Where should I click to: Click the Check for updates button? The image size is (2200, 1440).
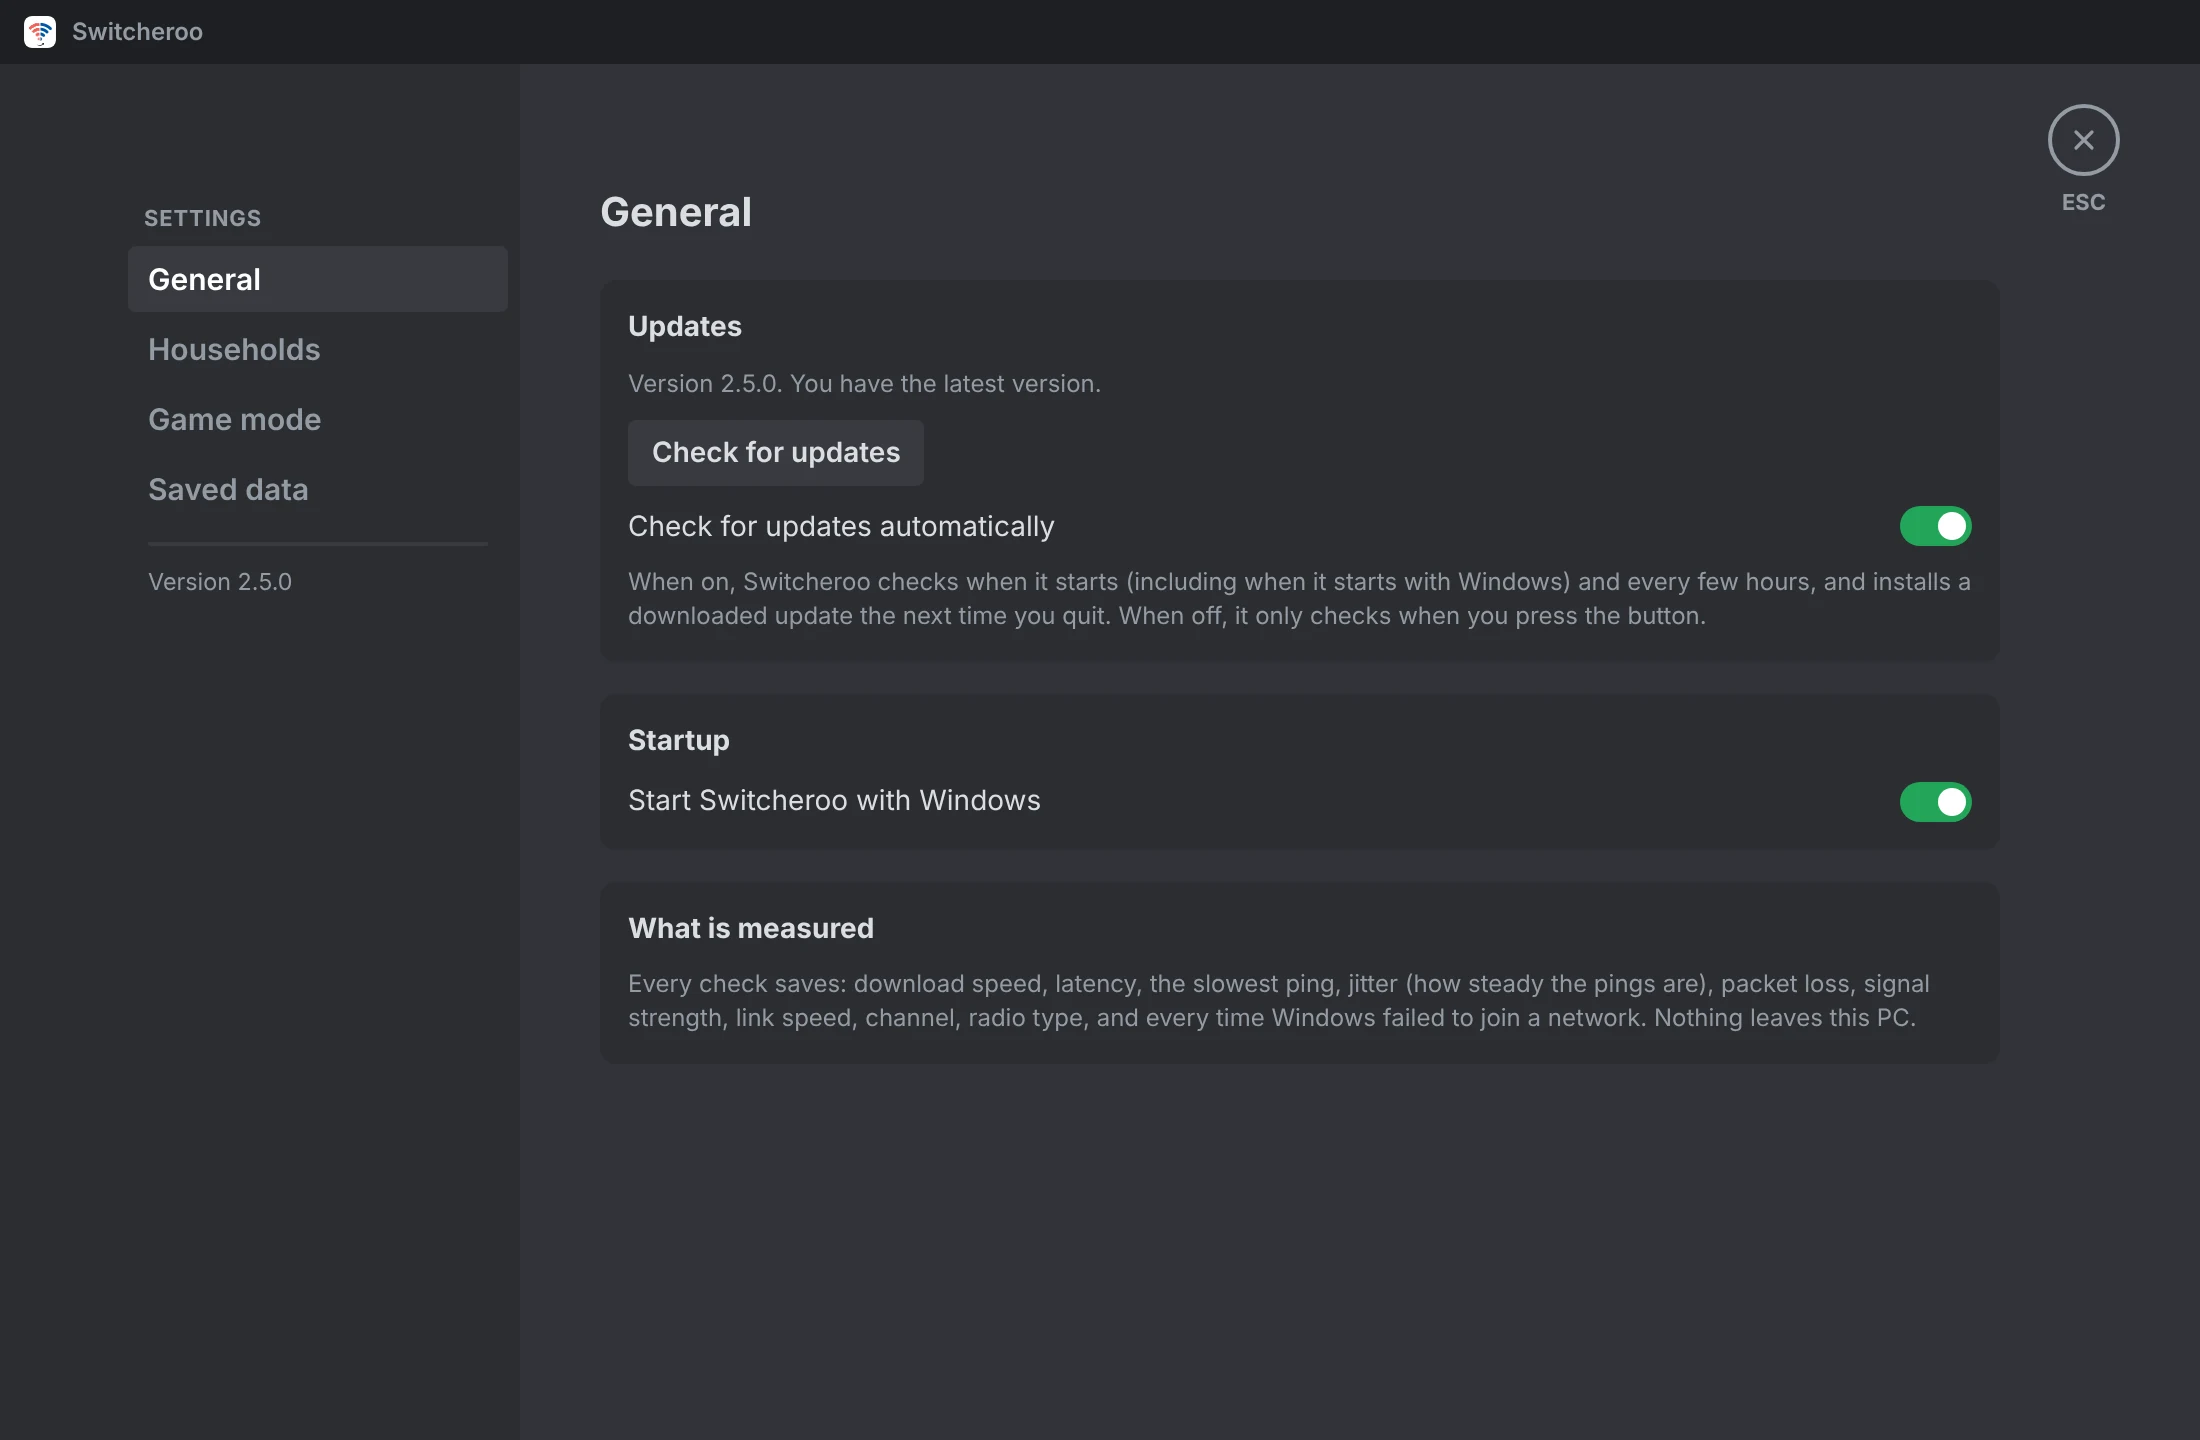(776, 453)
